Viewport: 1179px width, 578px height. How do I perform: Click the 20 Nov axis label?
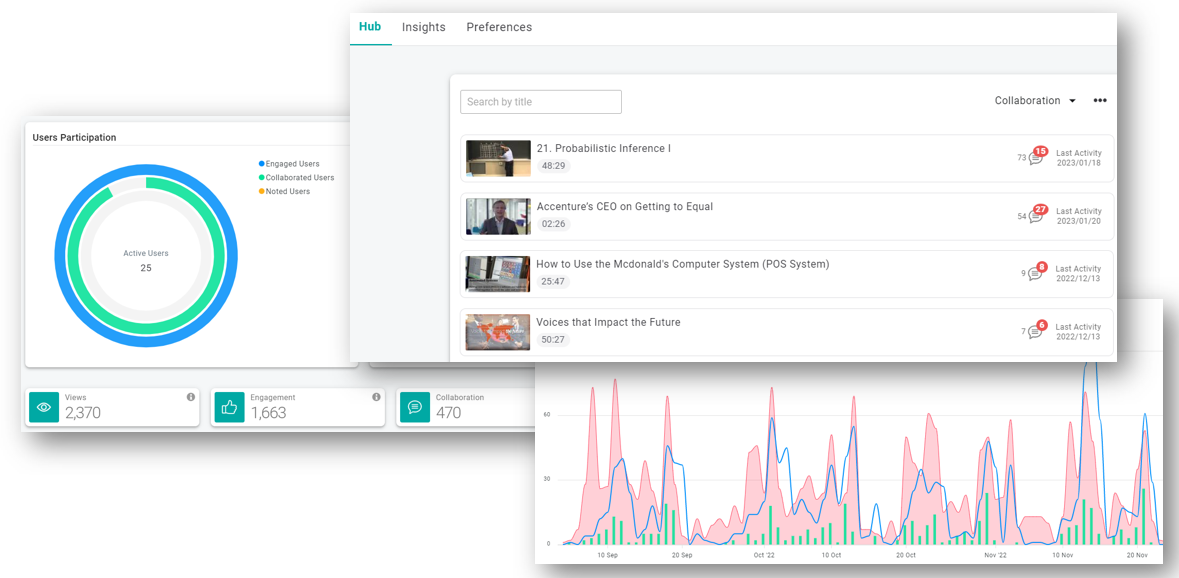[1137, 555]
